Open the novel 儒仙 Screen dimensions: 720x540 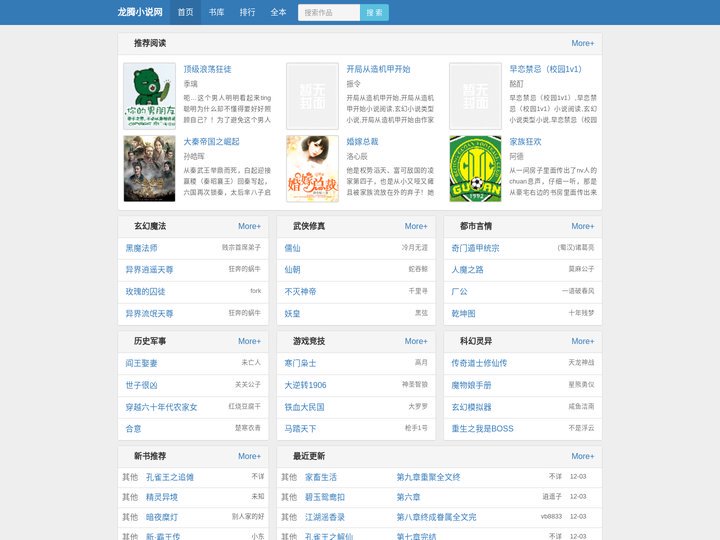click(x=292, y=248)
